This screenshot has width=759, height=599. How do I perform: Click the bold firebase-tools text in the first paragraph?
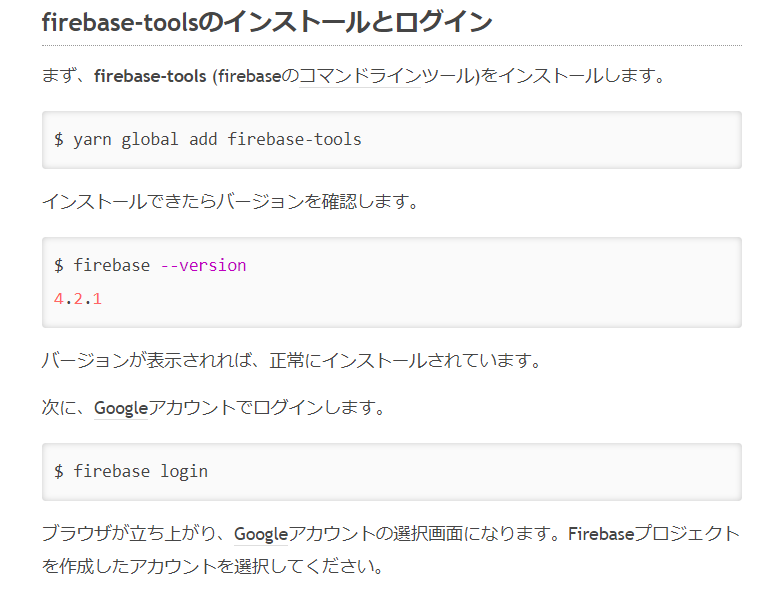pyautogui.click(x=150, y=76)
